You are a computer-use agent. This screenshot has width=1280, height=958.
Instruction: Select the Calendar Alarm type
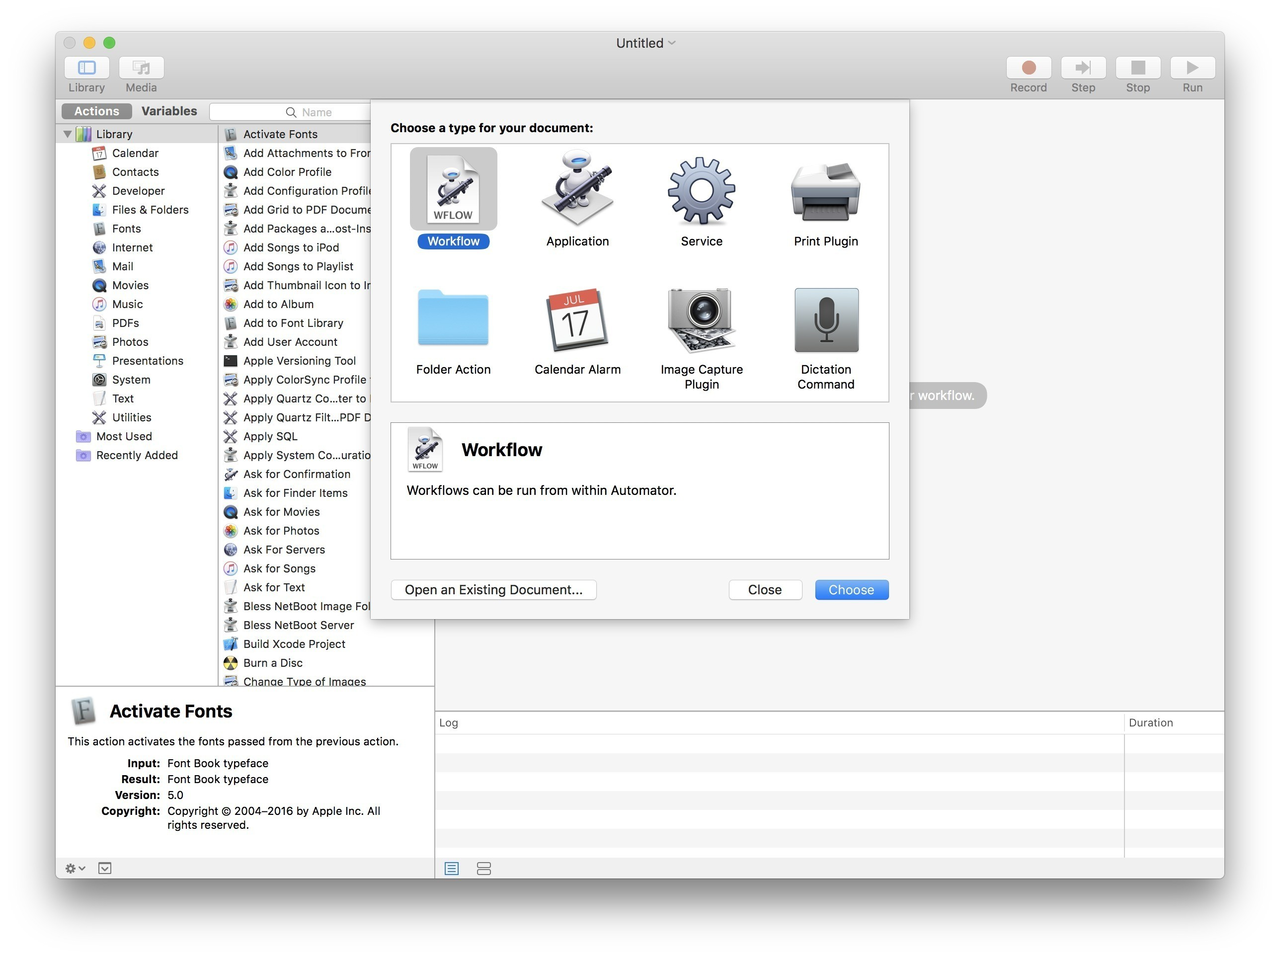tap(577, 331)
